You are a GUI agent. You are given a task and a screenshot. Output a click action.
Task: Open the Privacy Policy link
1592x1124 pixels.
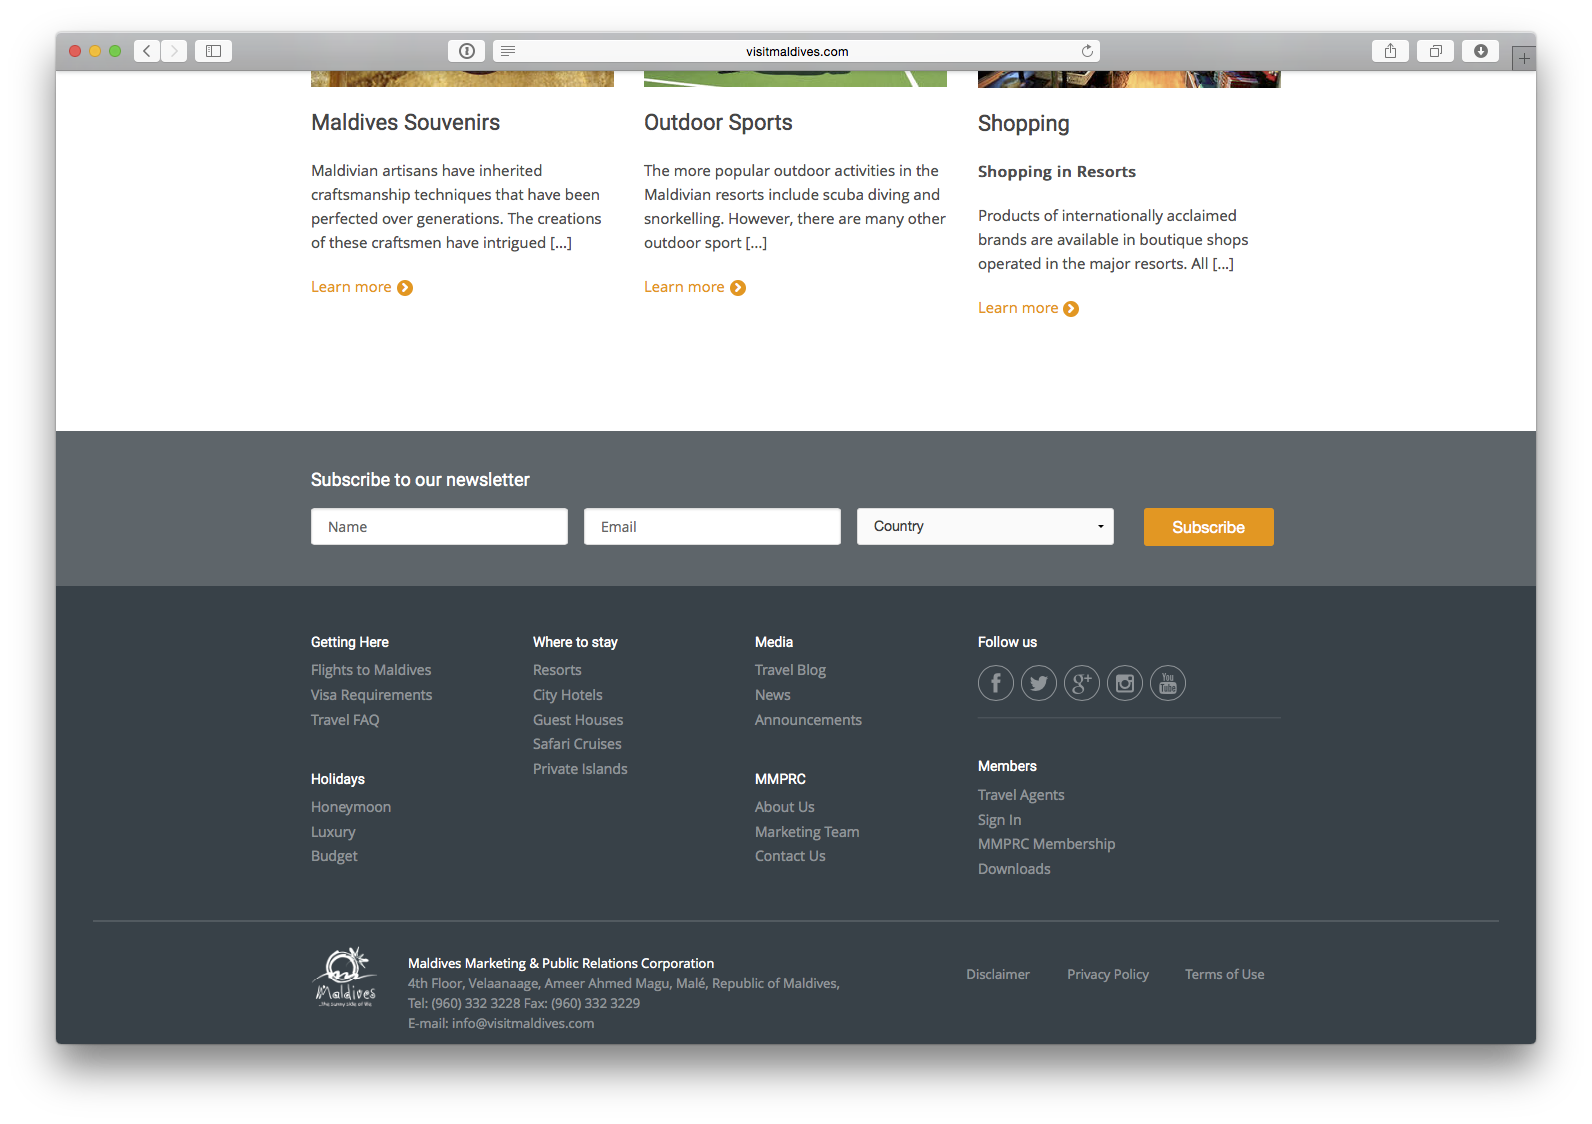1108,974
